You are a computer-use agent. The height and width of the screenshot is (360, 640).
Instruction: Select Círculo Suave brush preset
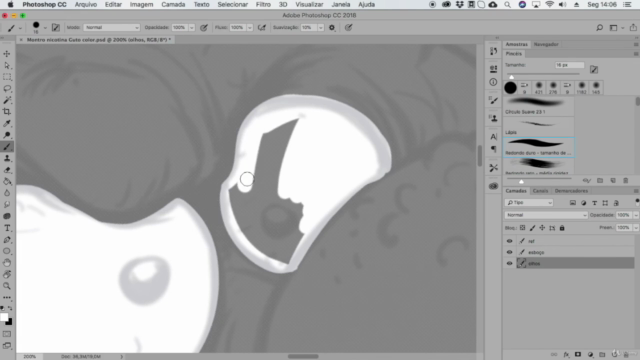(538, 106)
